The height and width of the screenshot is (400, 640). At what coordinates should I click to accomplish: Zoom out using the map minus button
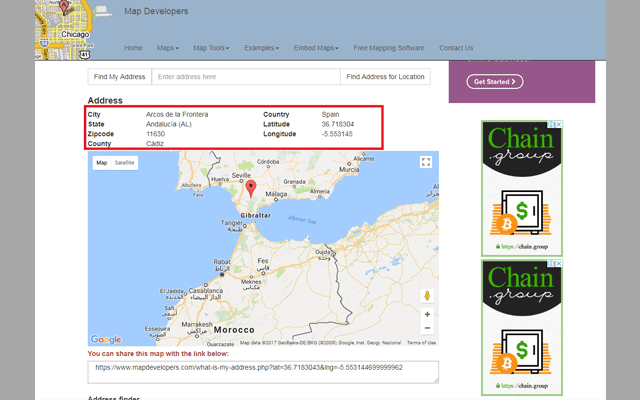tap(427, 328)
